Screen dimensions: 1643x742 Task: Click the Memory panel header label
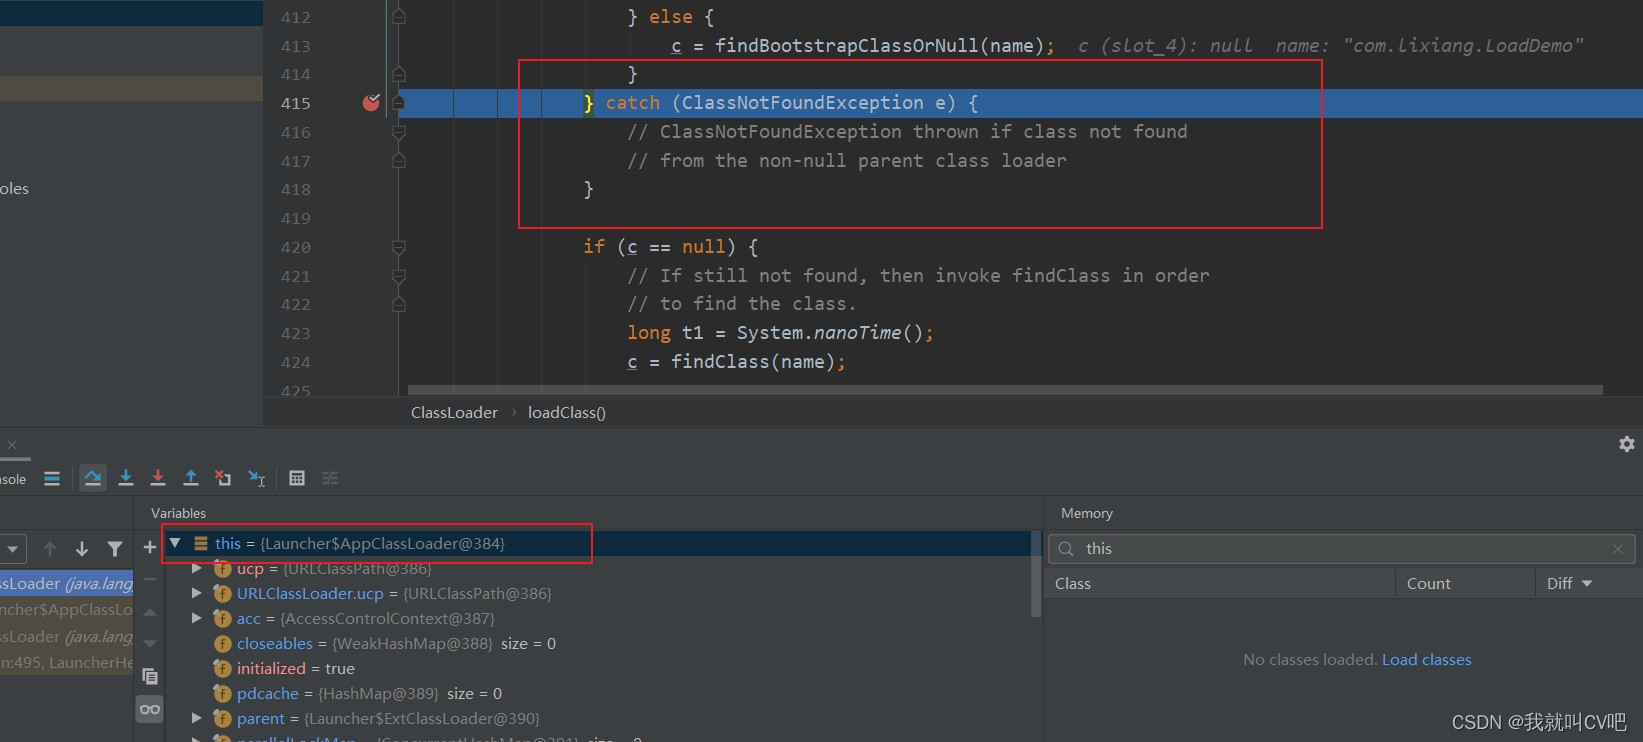click(1087, 513)
